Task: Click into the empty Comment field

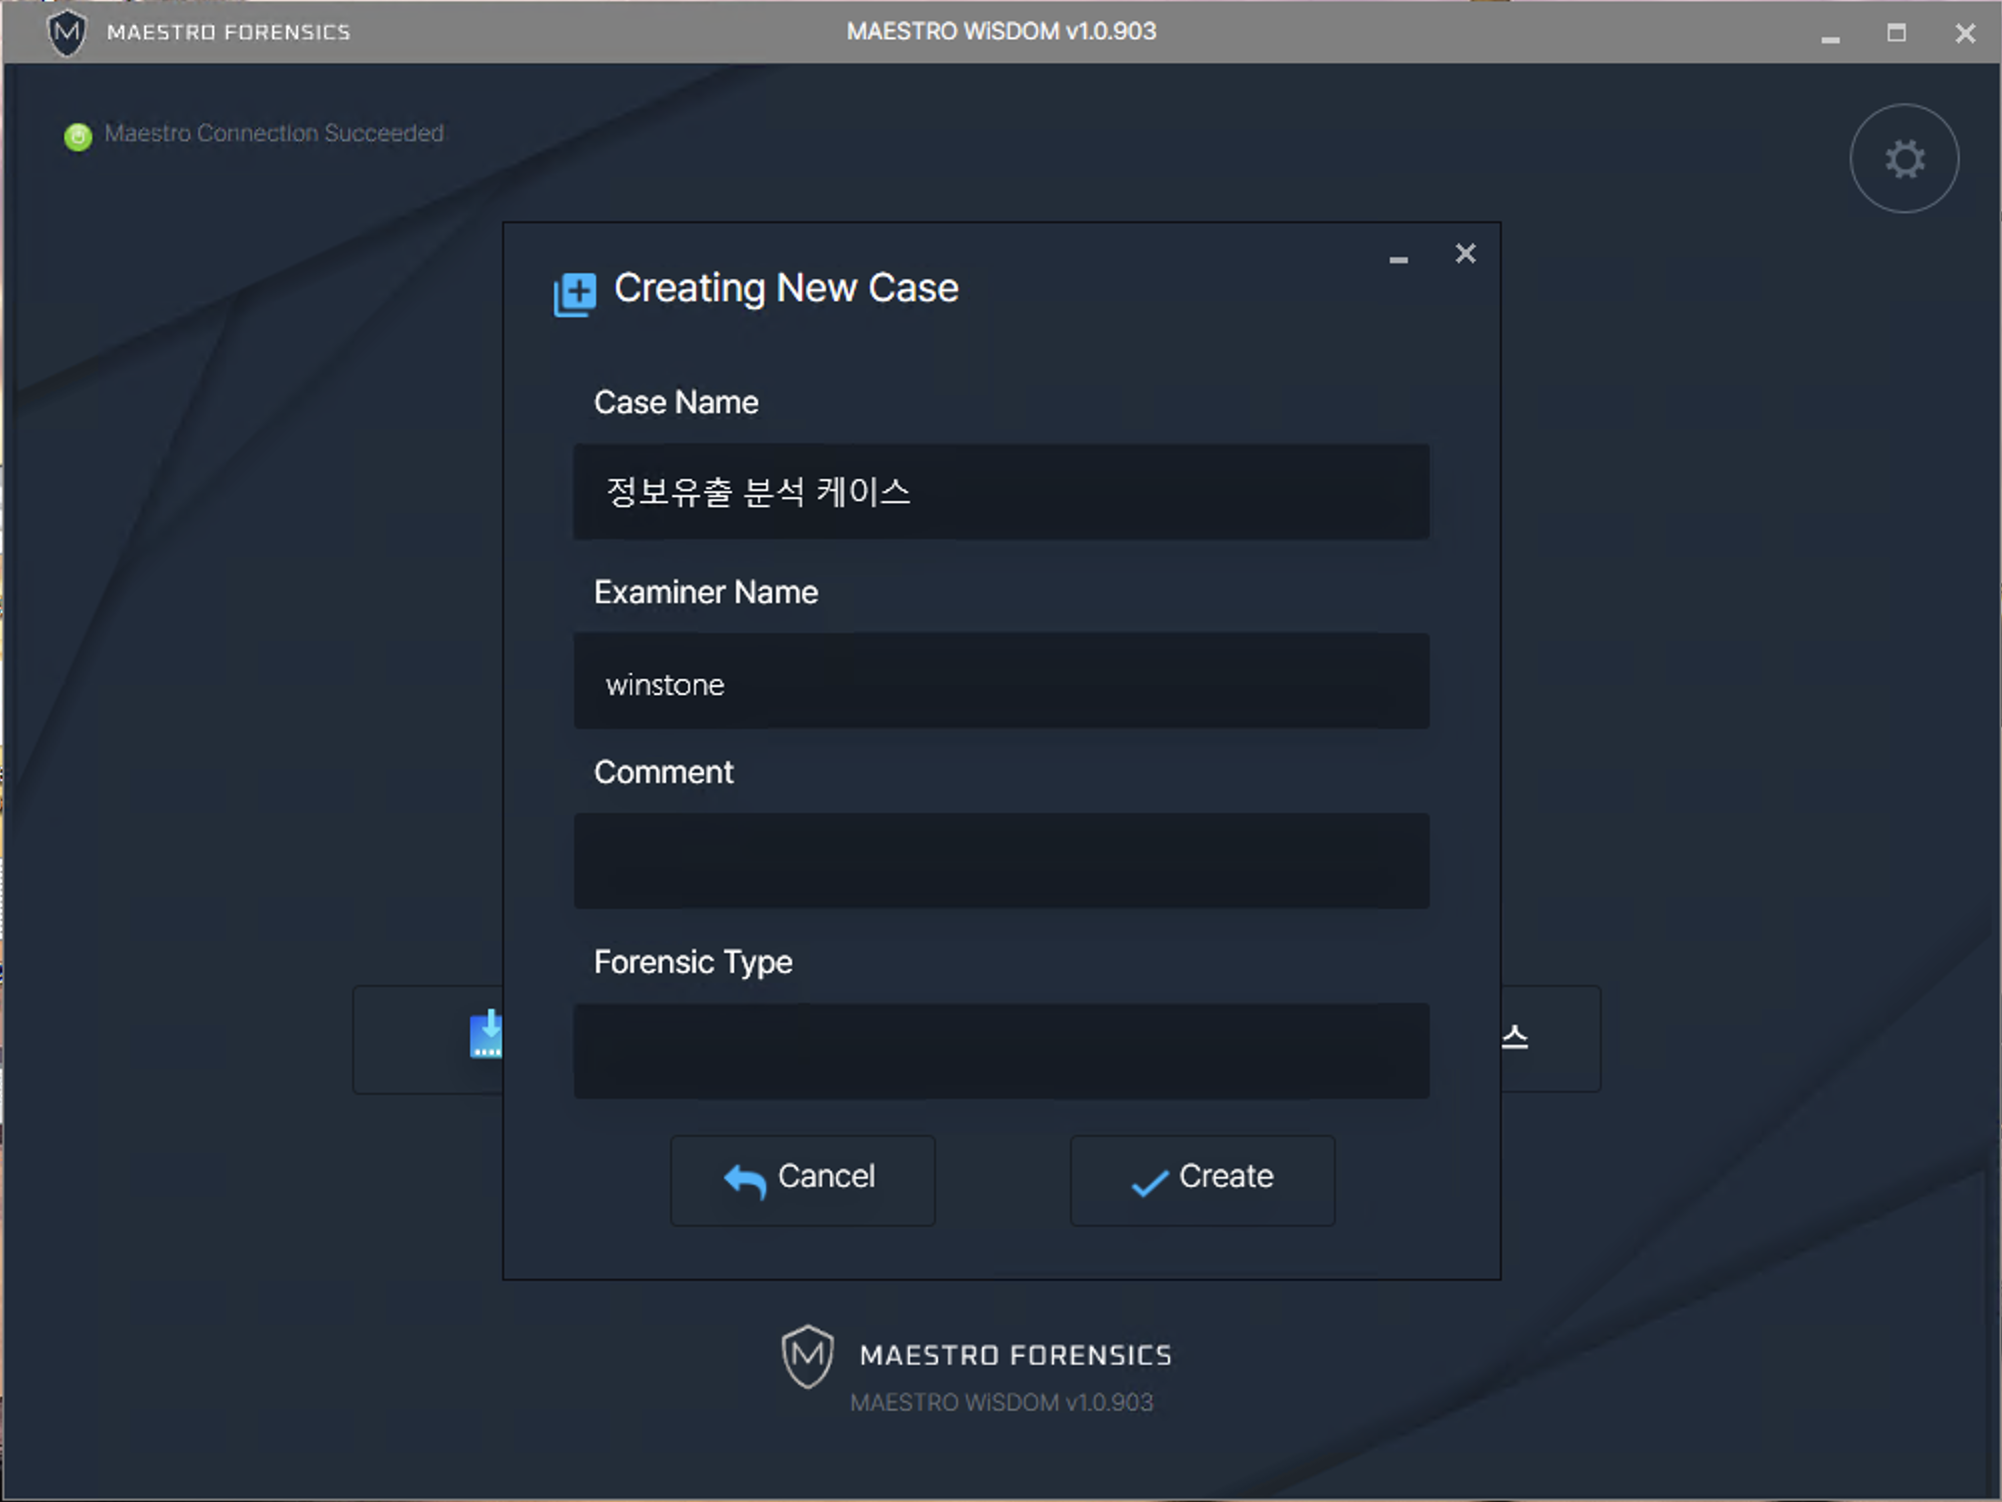Action: tap(1000, 861)
